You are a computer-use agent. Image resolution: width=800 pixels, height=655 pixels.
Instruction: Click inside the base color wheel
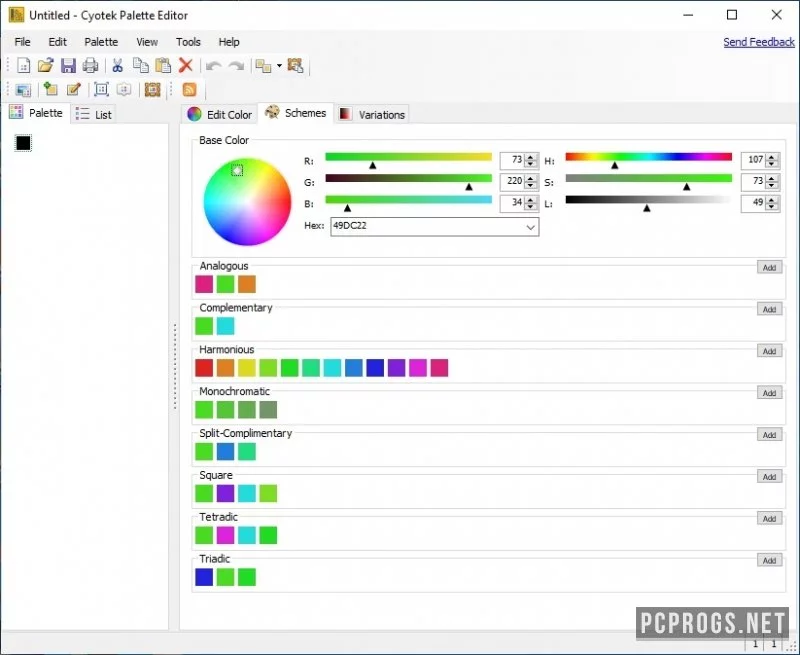(x=247, y=202)
